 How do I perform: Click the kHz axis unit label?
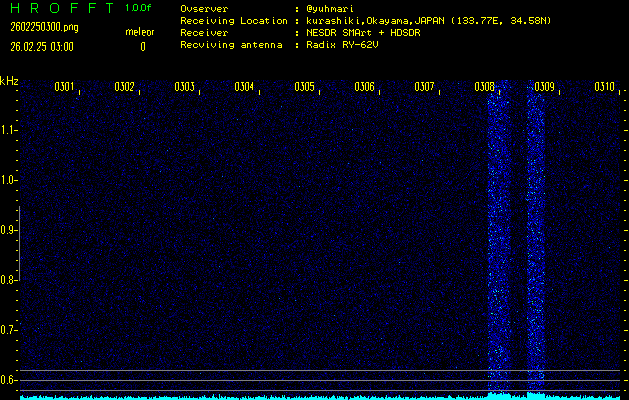coord(9,80)
